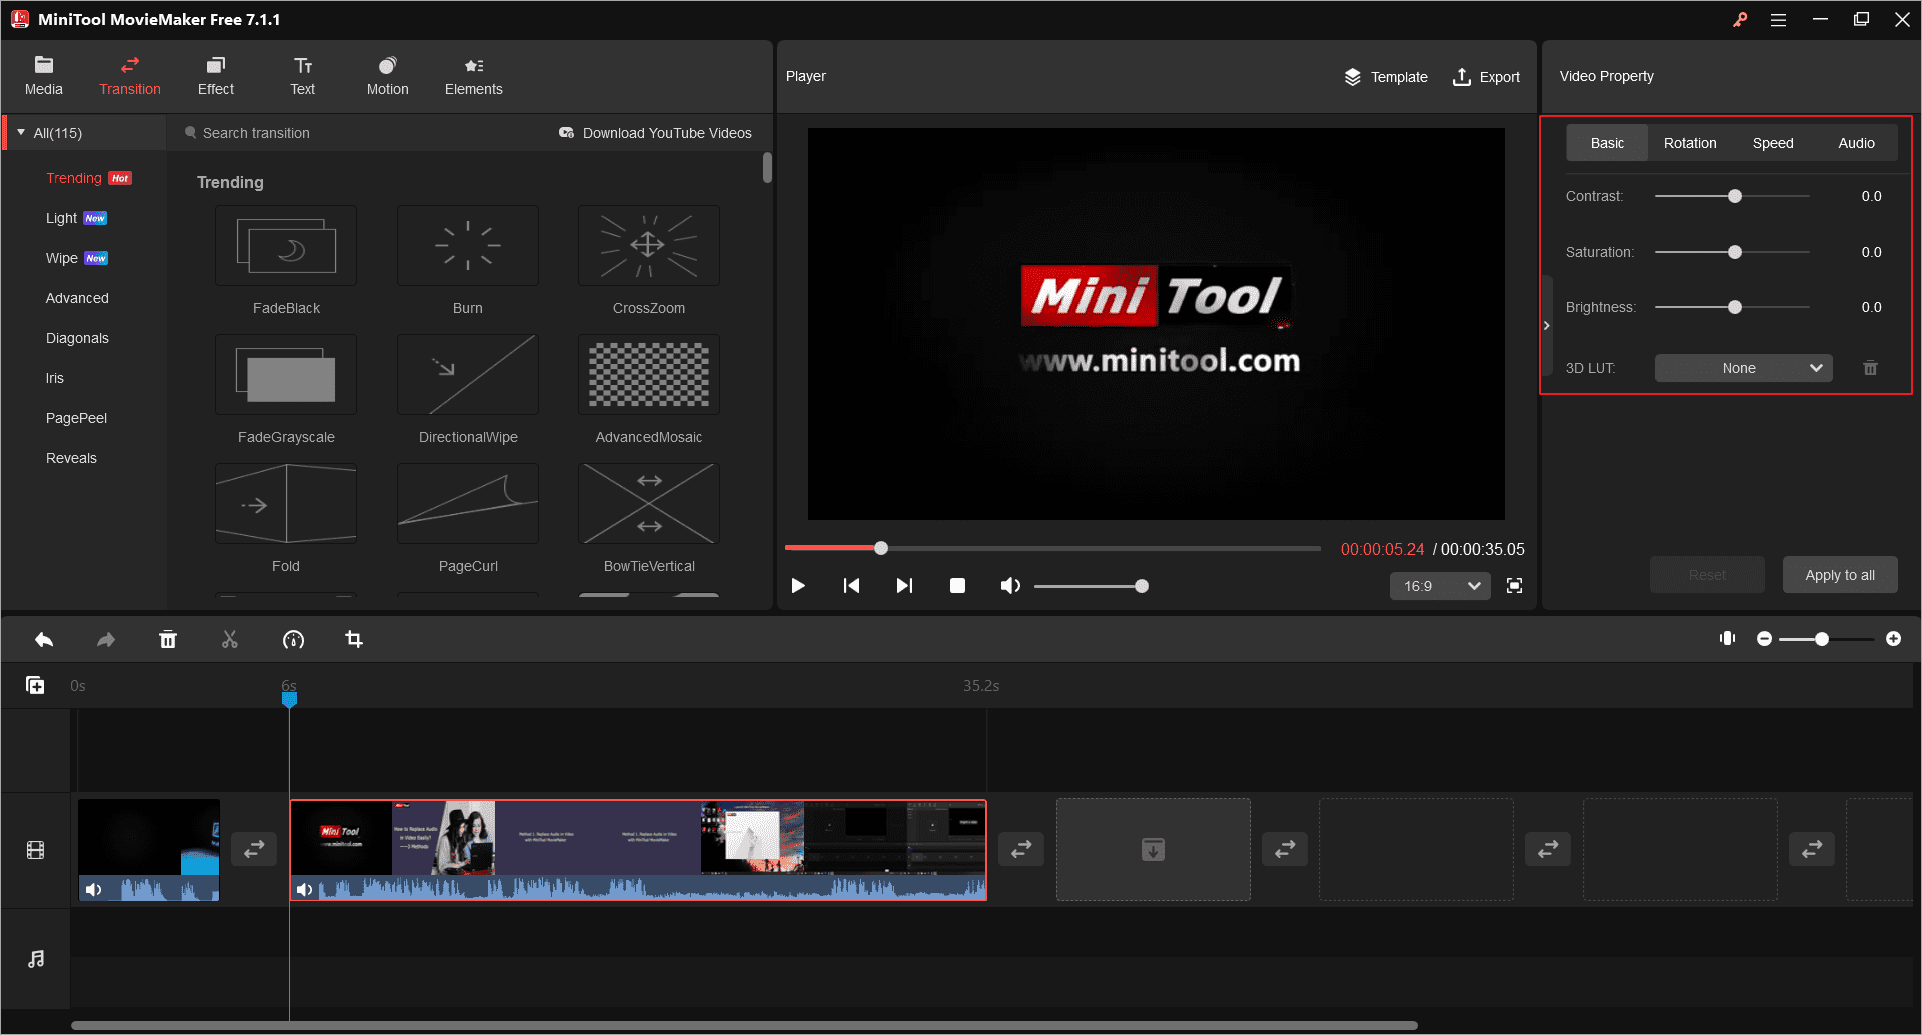Zoom out the timeline
1922x1035 pixels.
pos(1764,638)
